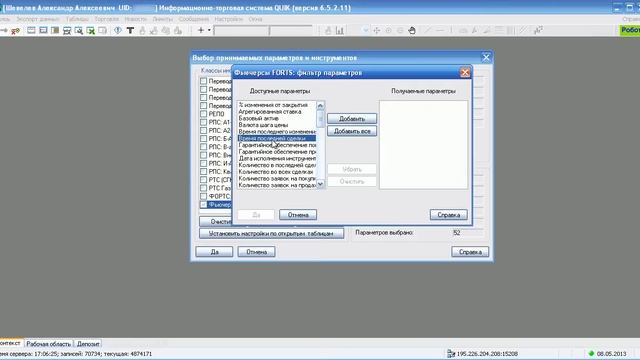
Task: Open the round blue dropdown arrow in toolbar
Action: point(365,31)
